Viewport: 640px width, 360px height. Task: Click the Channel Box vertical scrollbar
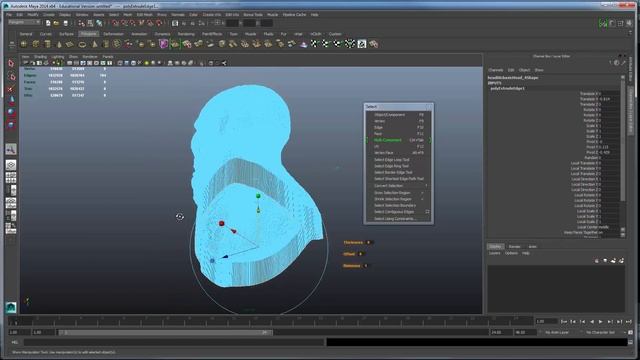623,139
